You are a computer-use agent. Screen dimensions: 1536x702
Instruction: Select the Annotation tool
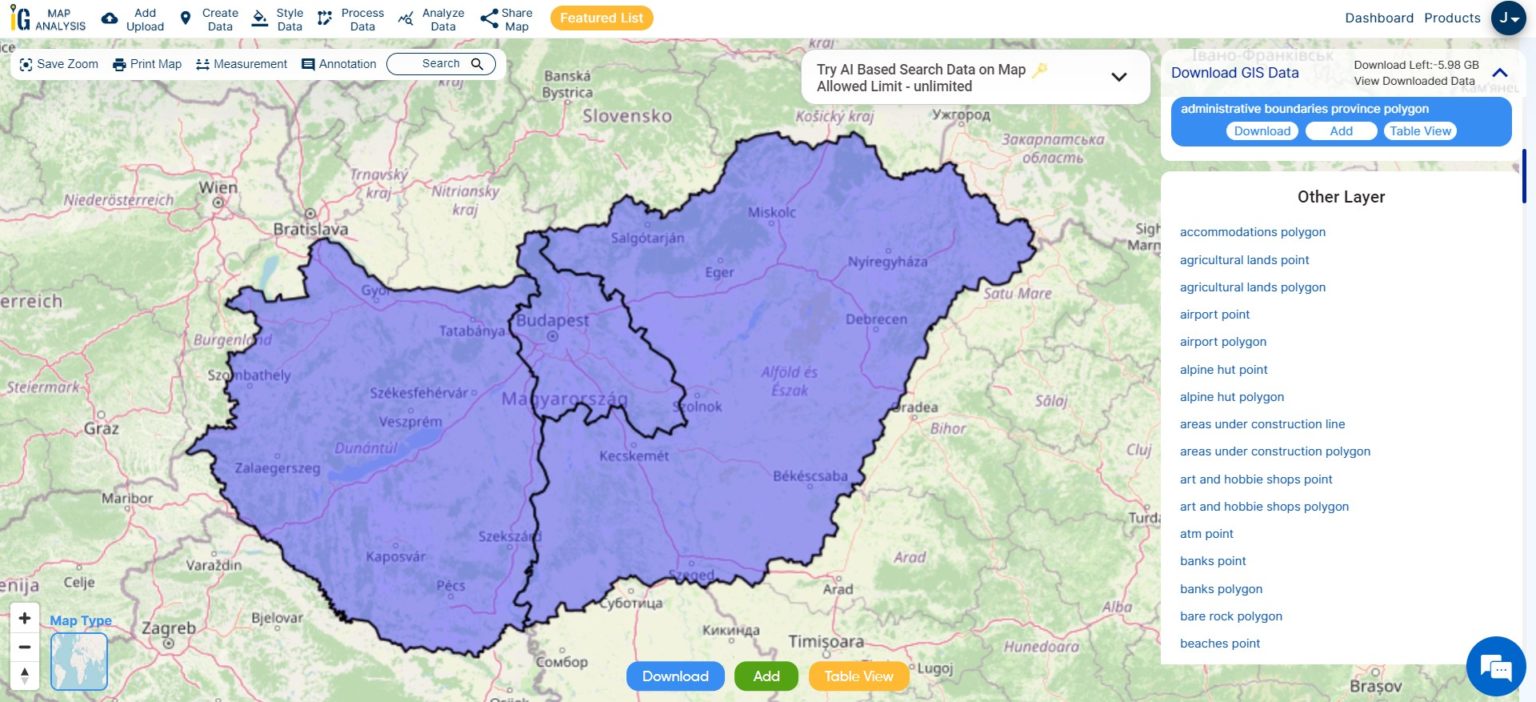(x=338, y=63)
